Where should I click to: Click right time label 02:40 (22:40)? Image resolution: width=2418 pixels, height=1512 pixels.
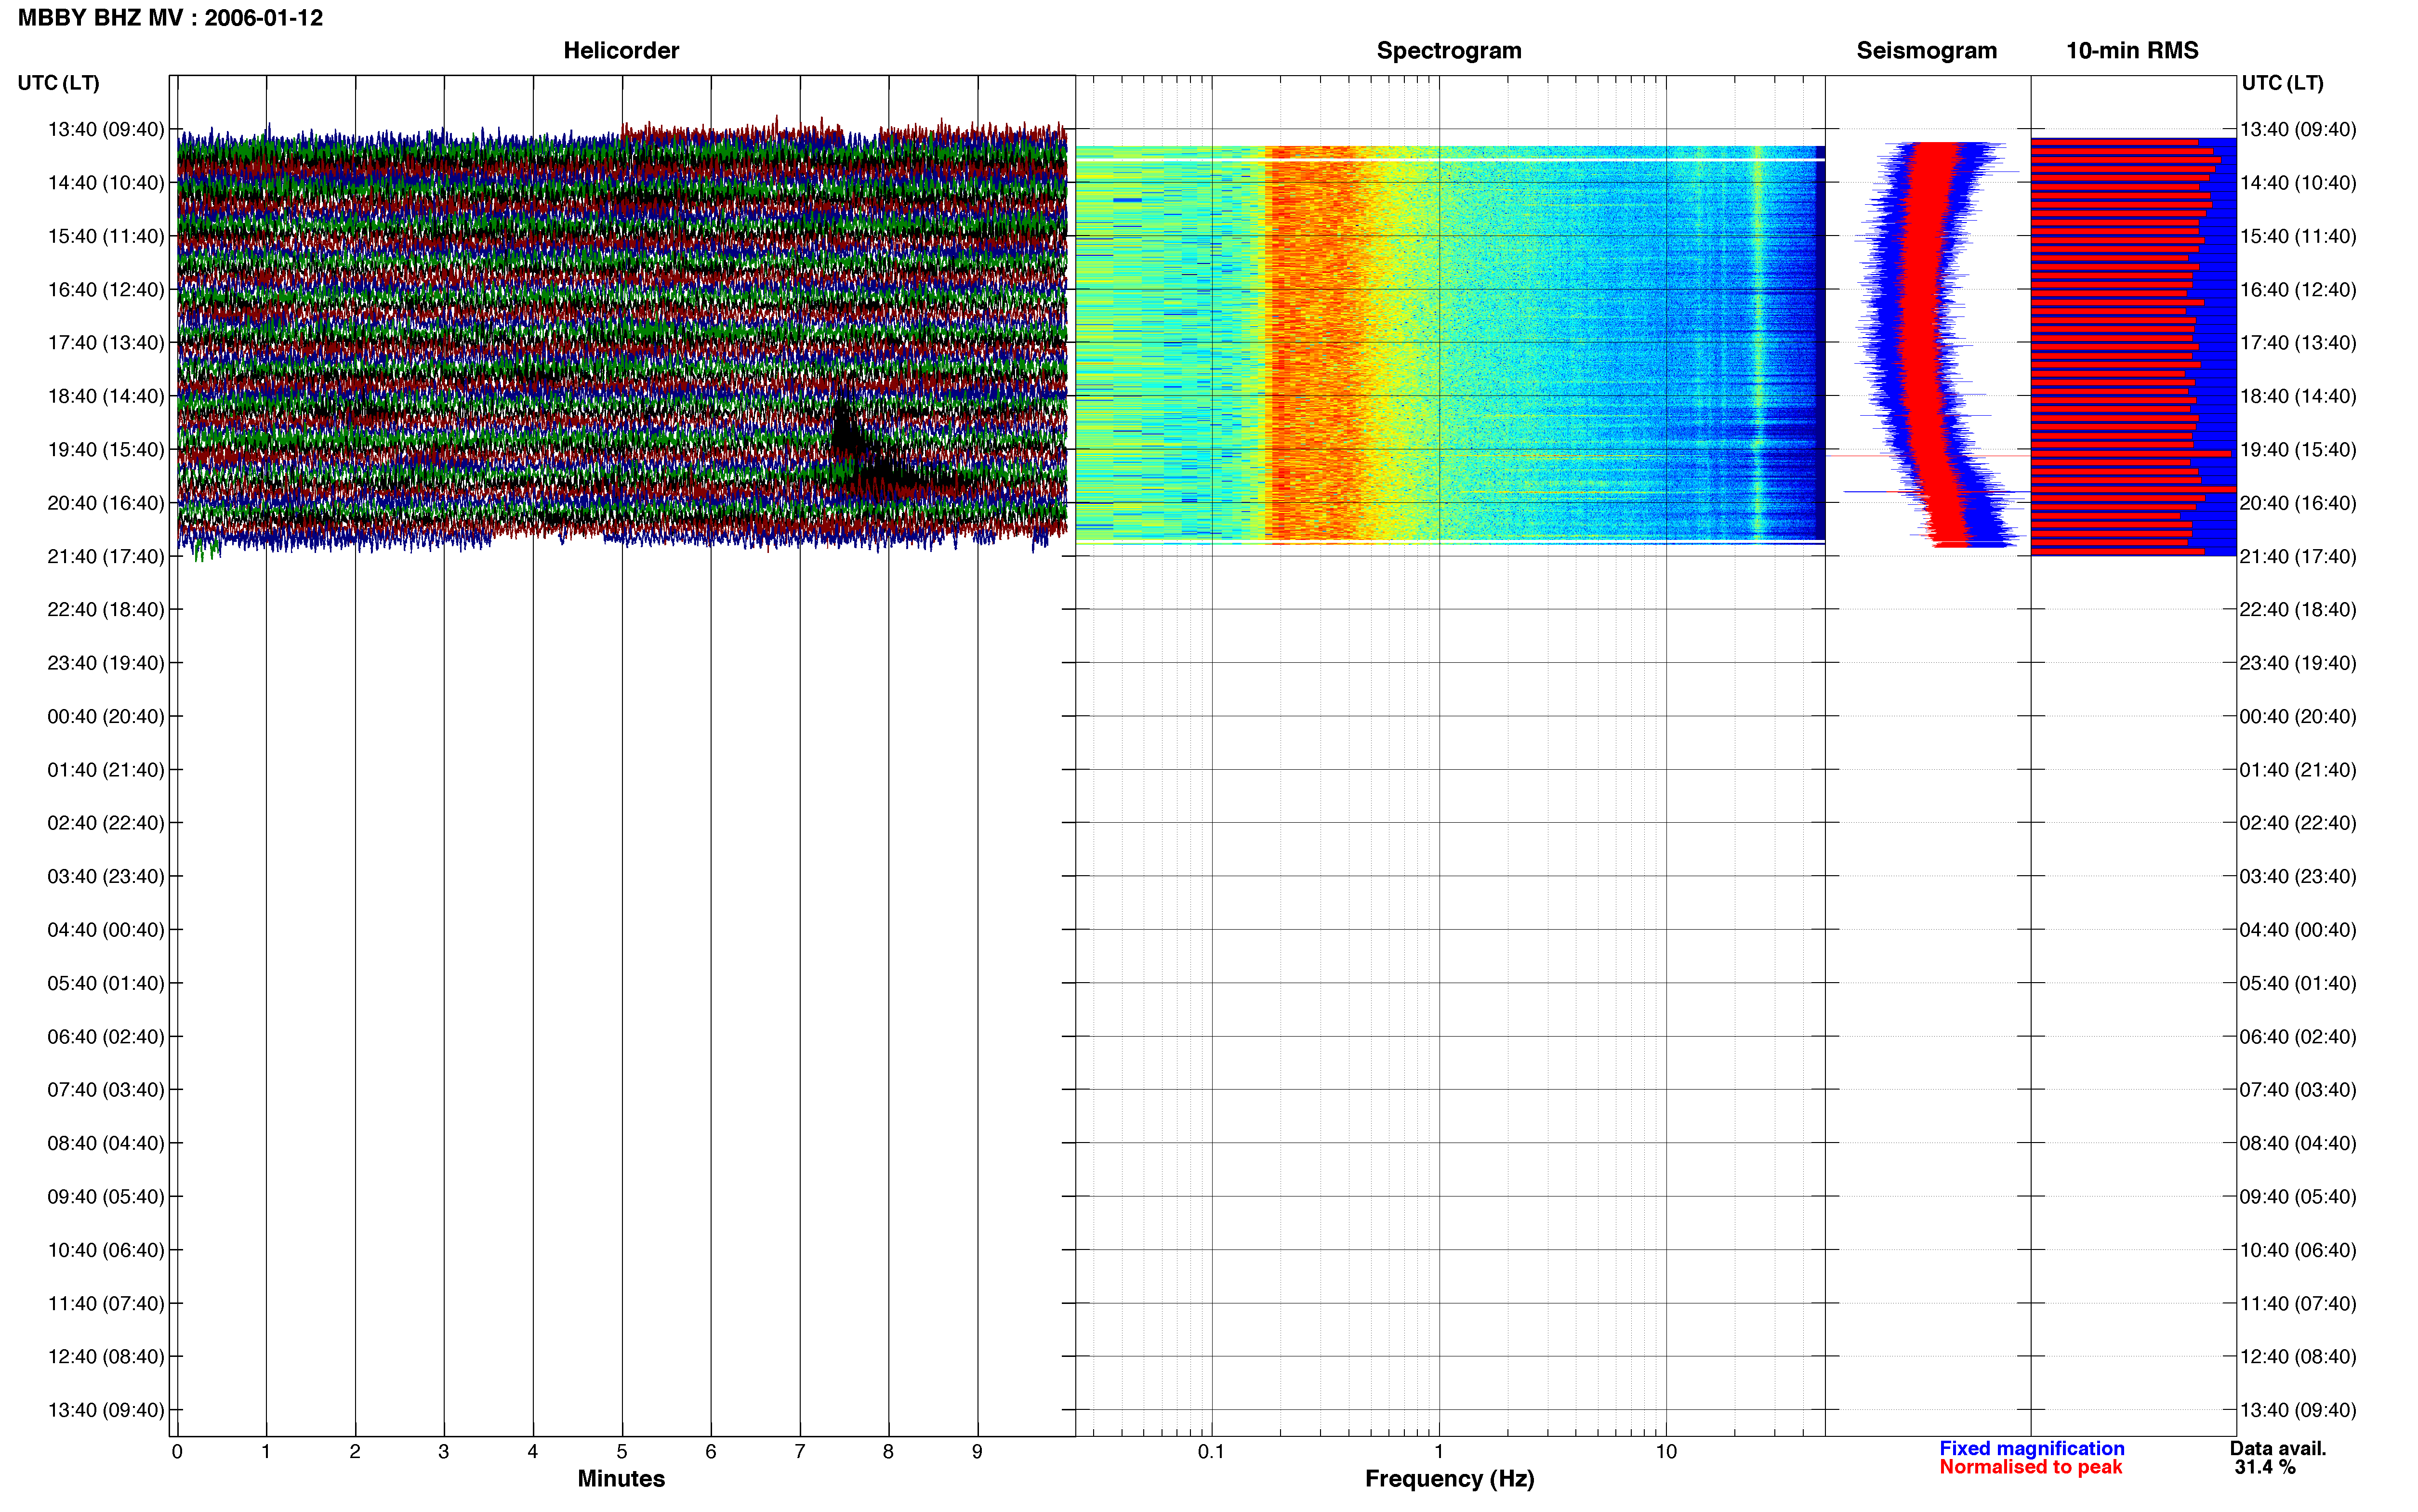2297,823
